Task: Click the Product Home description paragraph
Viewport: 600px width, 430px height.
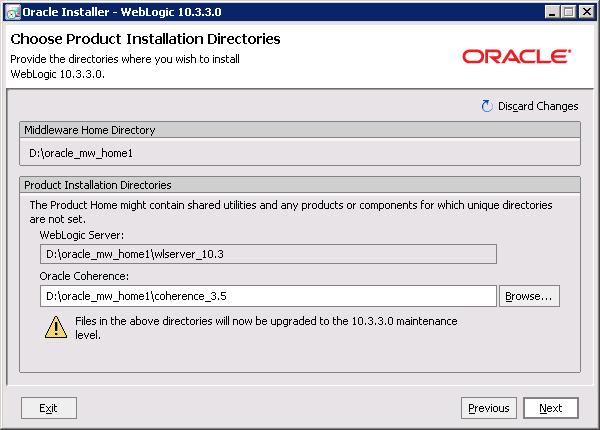Action: [x=291, y=212]
